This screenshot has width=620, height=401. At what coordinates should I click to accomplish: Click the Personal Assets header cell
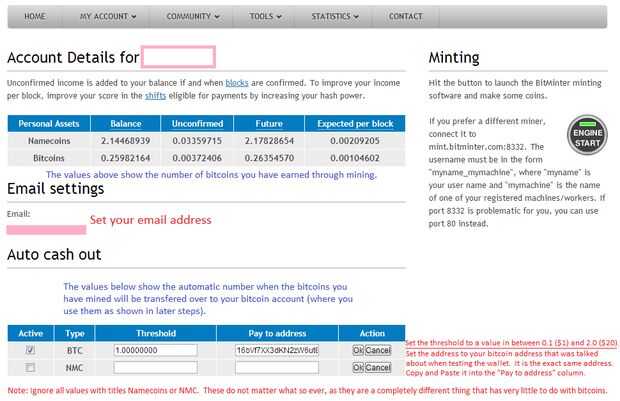[x=49, y=124]
